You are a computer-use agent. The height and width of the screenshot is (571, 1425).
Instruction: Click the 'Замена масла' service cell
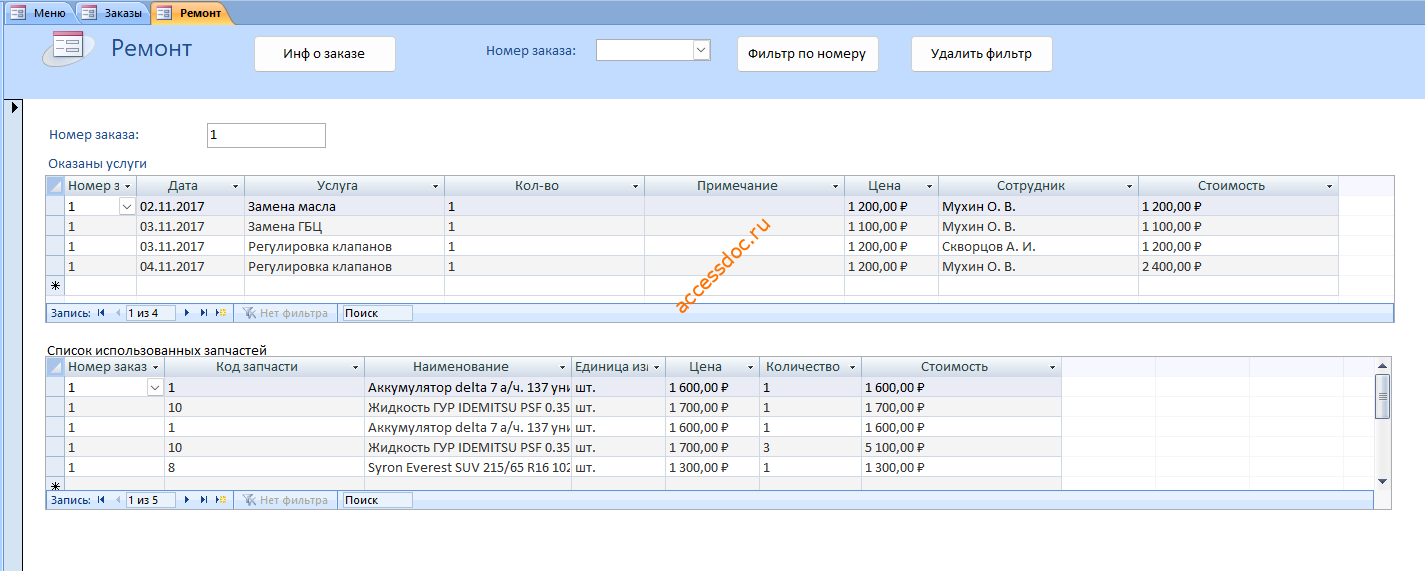point(344,207)
